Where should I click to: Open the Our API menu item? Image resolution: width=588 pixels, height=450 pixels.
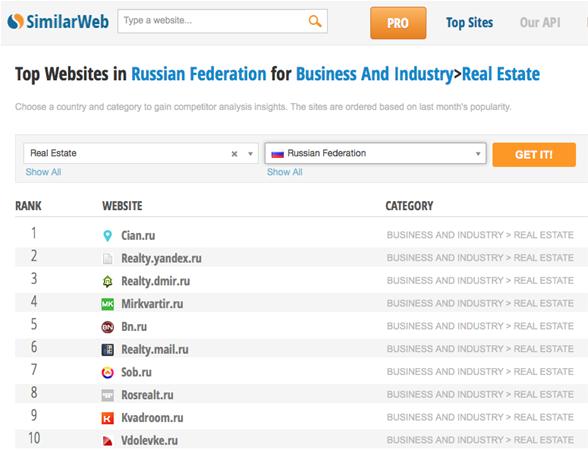540,22
